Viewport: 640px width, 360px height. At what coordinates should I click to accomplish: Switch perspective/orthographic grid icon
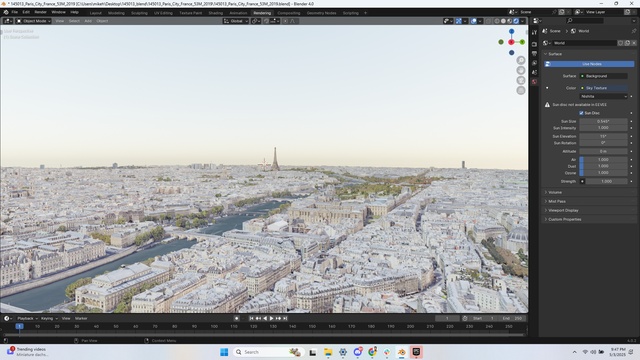point(521,90)
